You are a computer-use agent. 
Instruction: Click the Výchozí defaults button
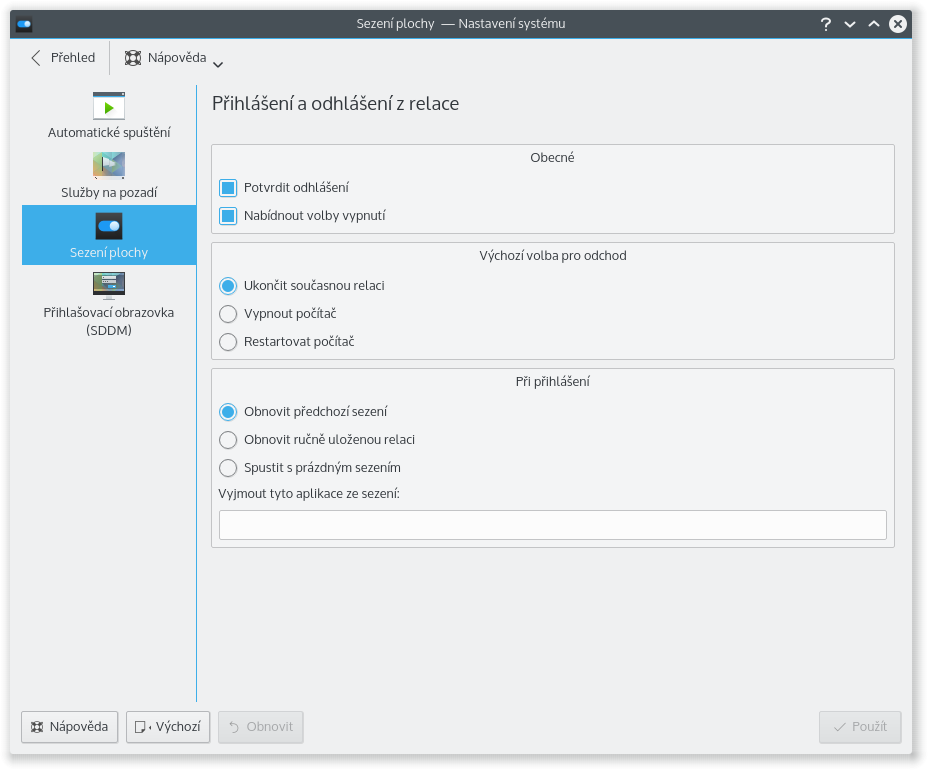(168, 727)
